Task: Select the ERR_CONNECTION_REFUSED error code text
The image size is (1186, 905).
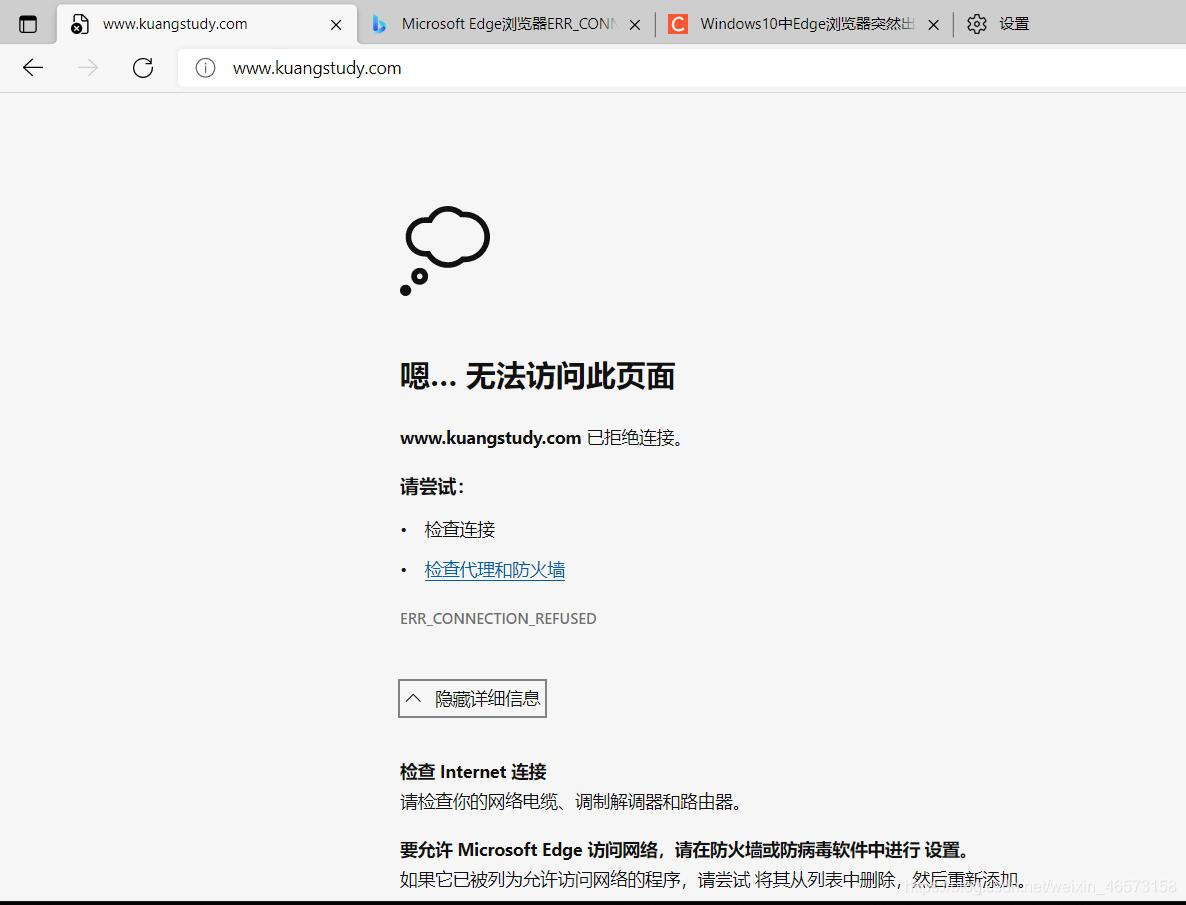Action: (498, 619)
